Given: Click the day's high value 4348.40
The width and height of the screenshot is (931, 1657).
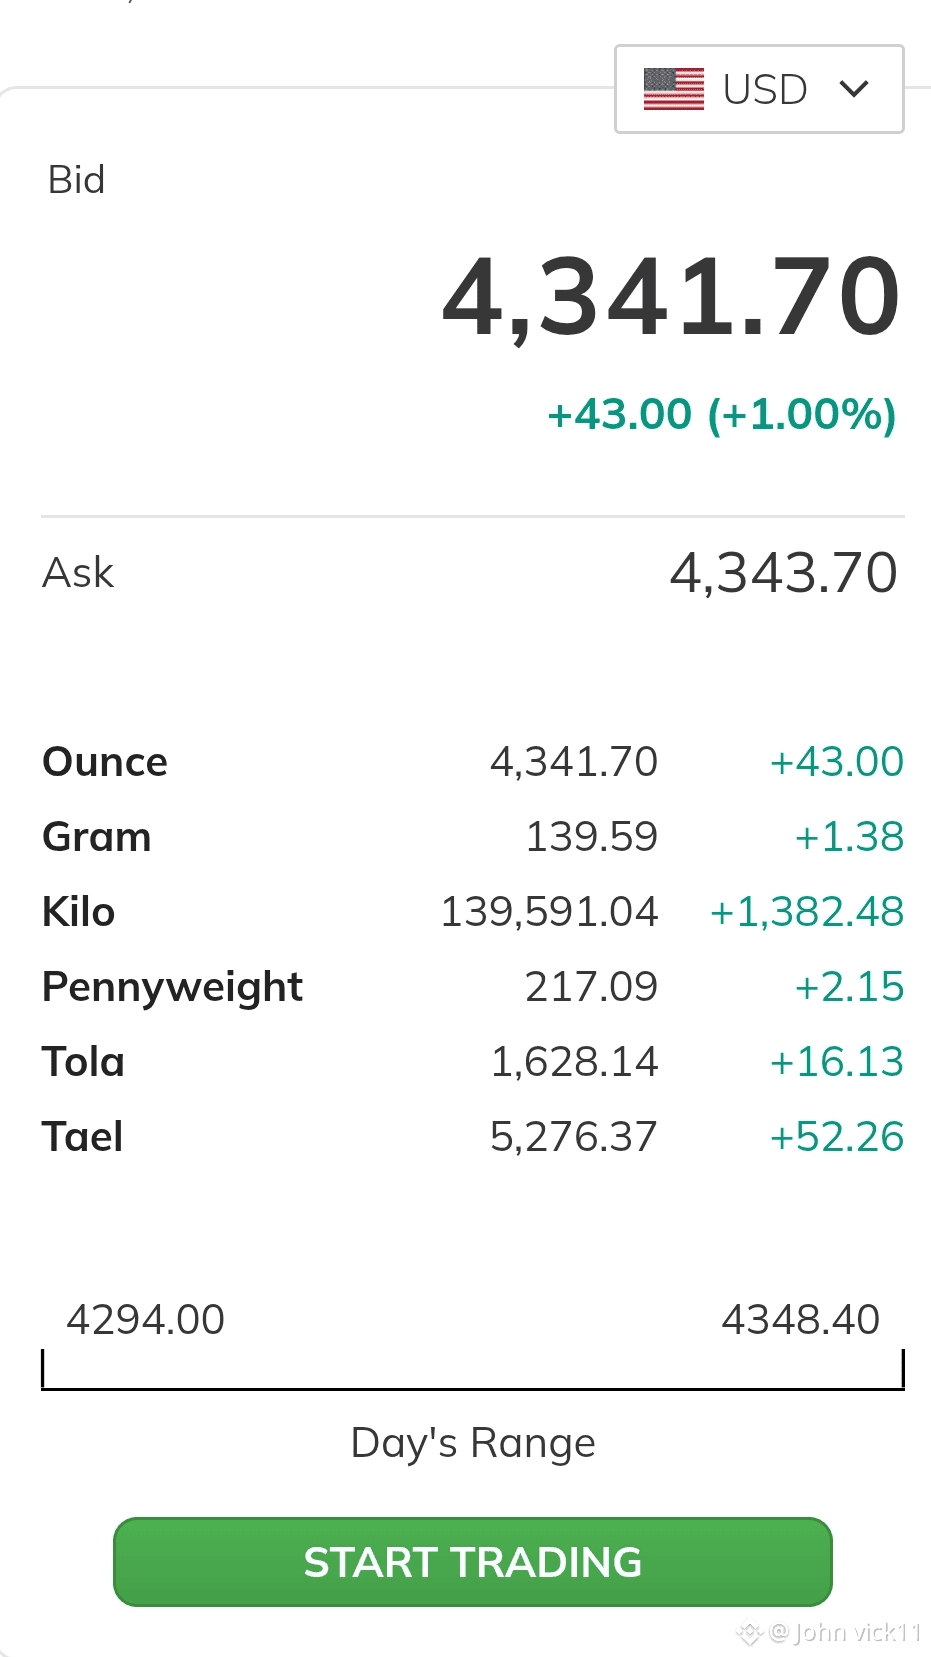Looking at the screenshot, I should pos(800,1320).
